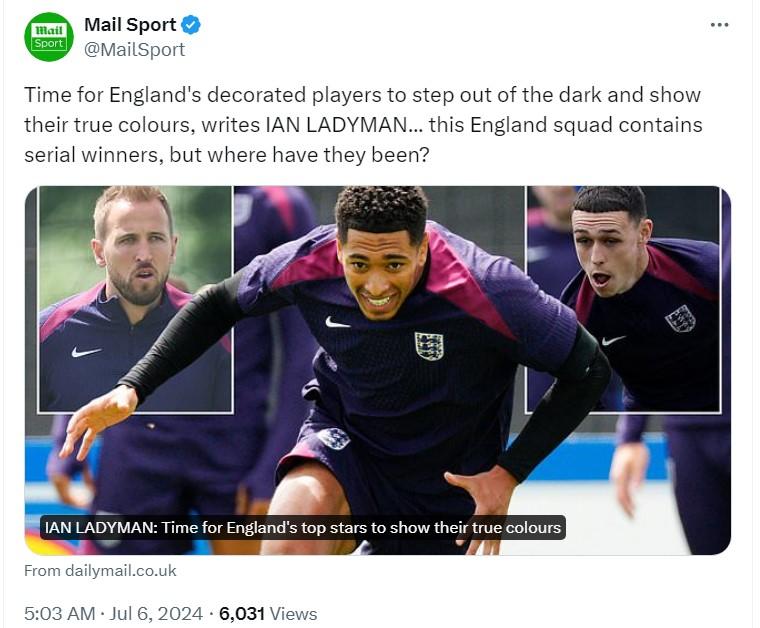Click the line 'serial winners, but where have they been?'
This screenshot has height=628, width=760.
point(227,155)
